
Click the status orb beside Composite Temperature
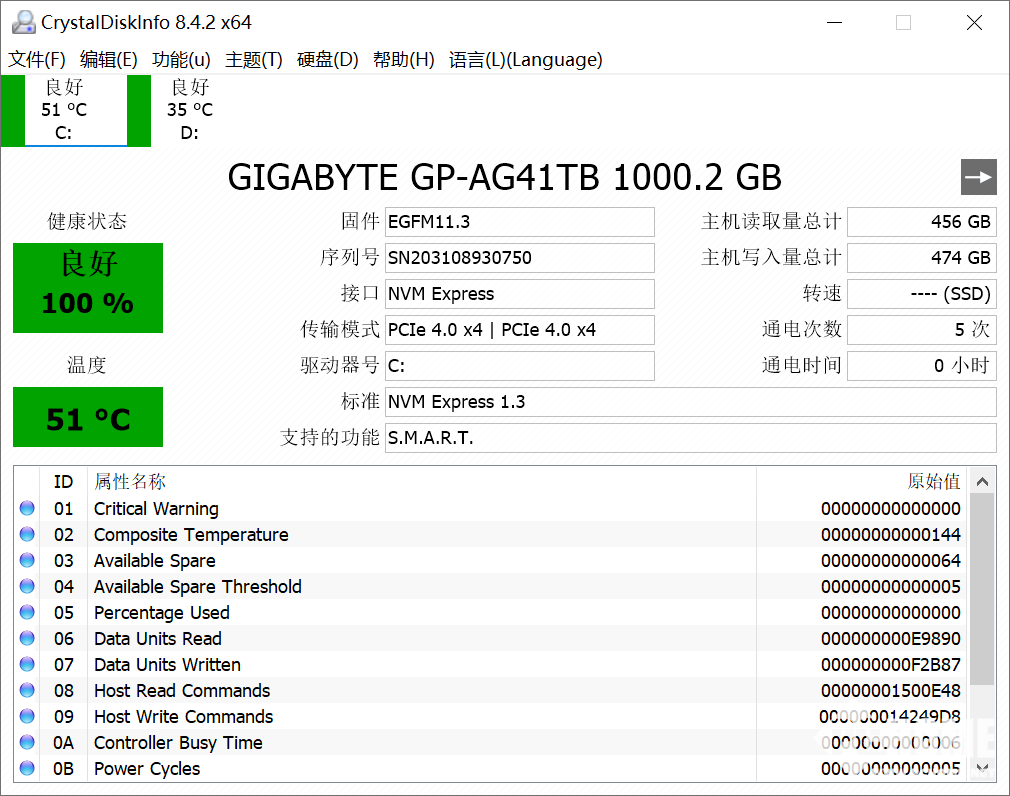[x=27, y=535]
